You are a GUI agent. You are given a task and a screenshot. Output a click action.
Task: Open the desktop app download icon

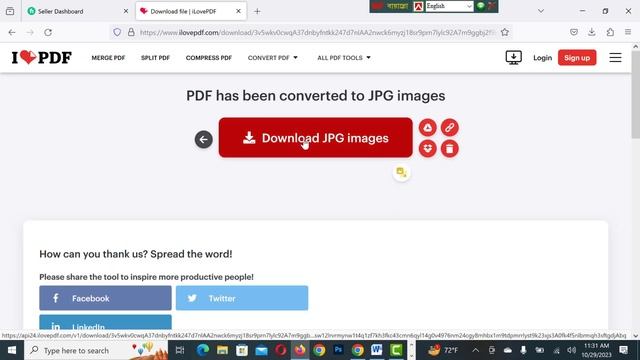pos(513,58)
